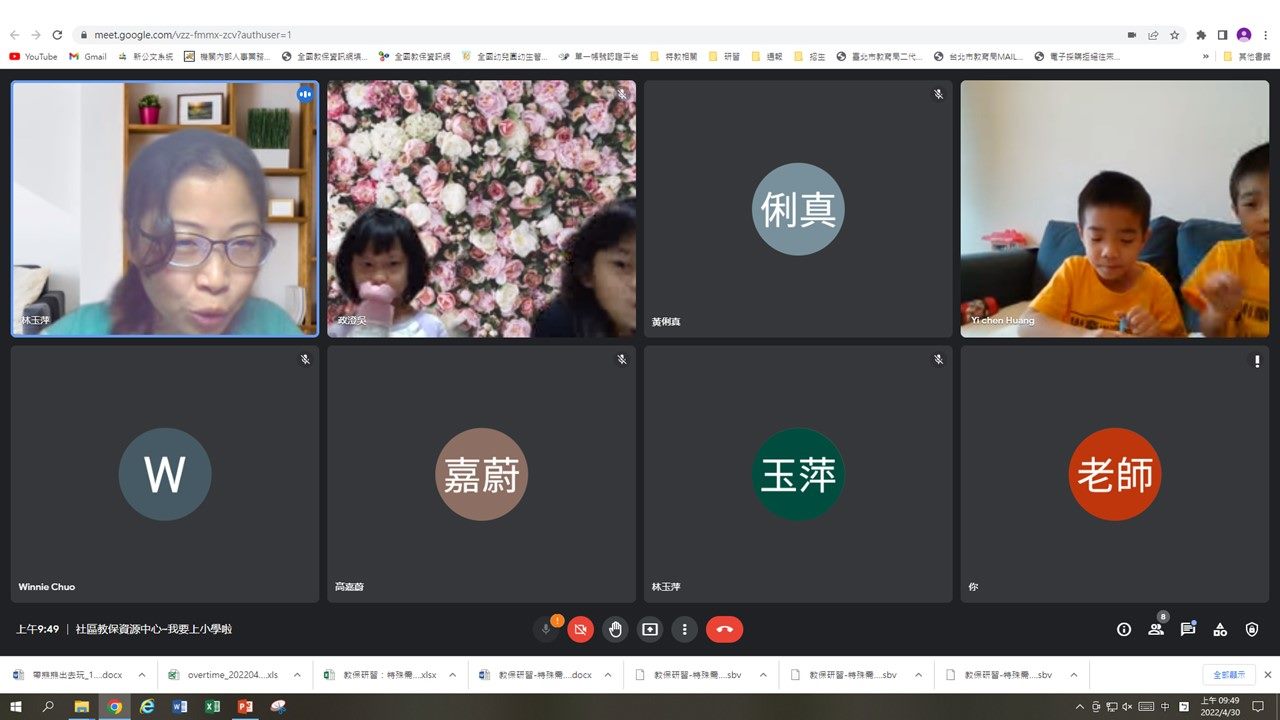Click the Show all downloads button
This screenshot has height=720, width=1280.
[x=1228, y=675]
